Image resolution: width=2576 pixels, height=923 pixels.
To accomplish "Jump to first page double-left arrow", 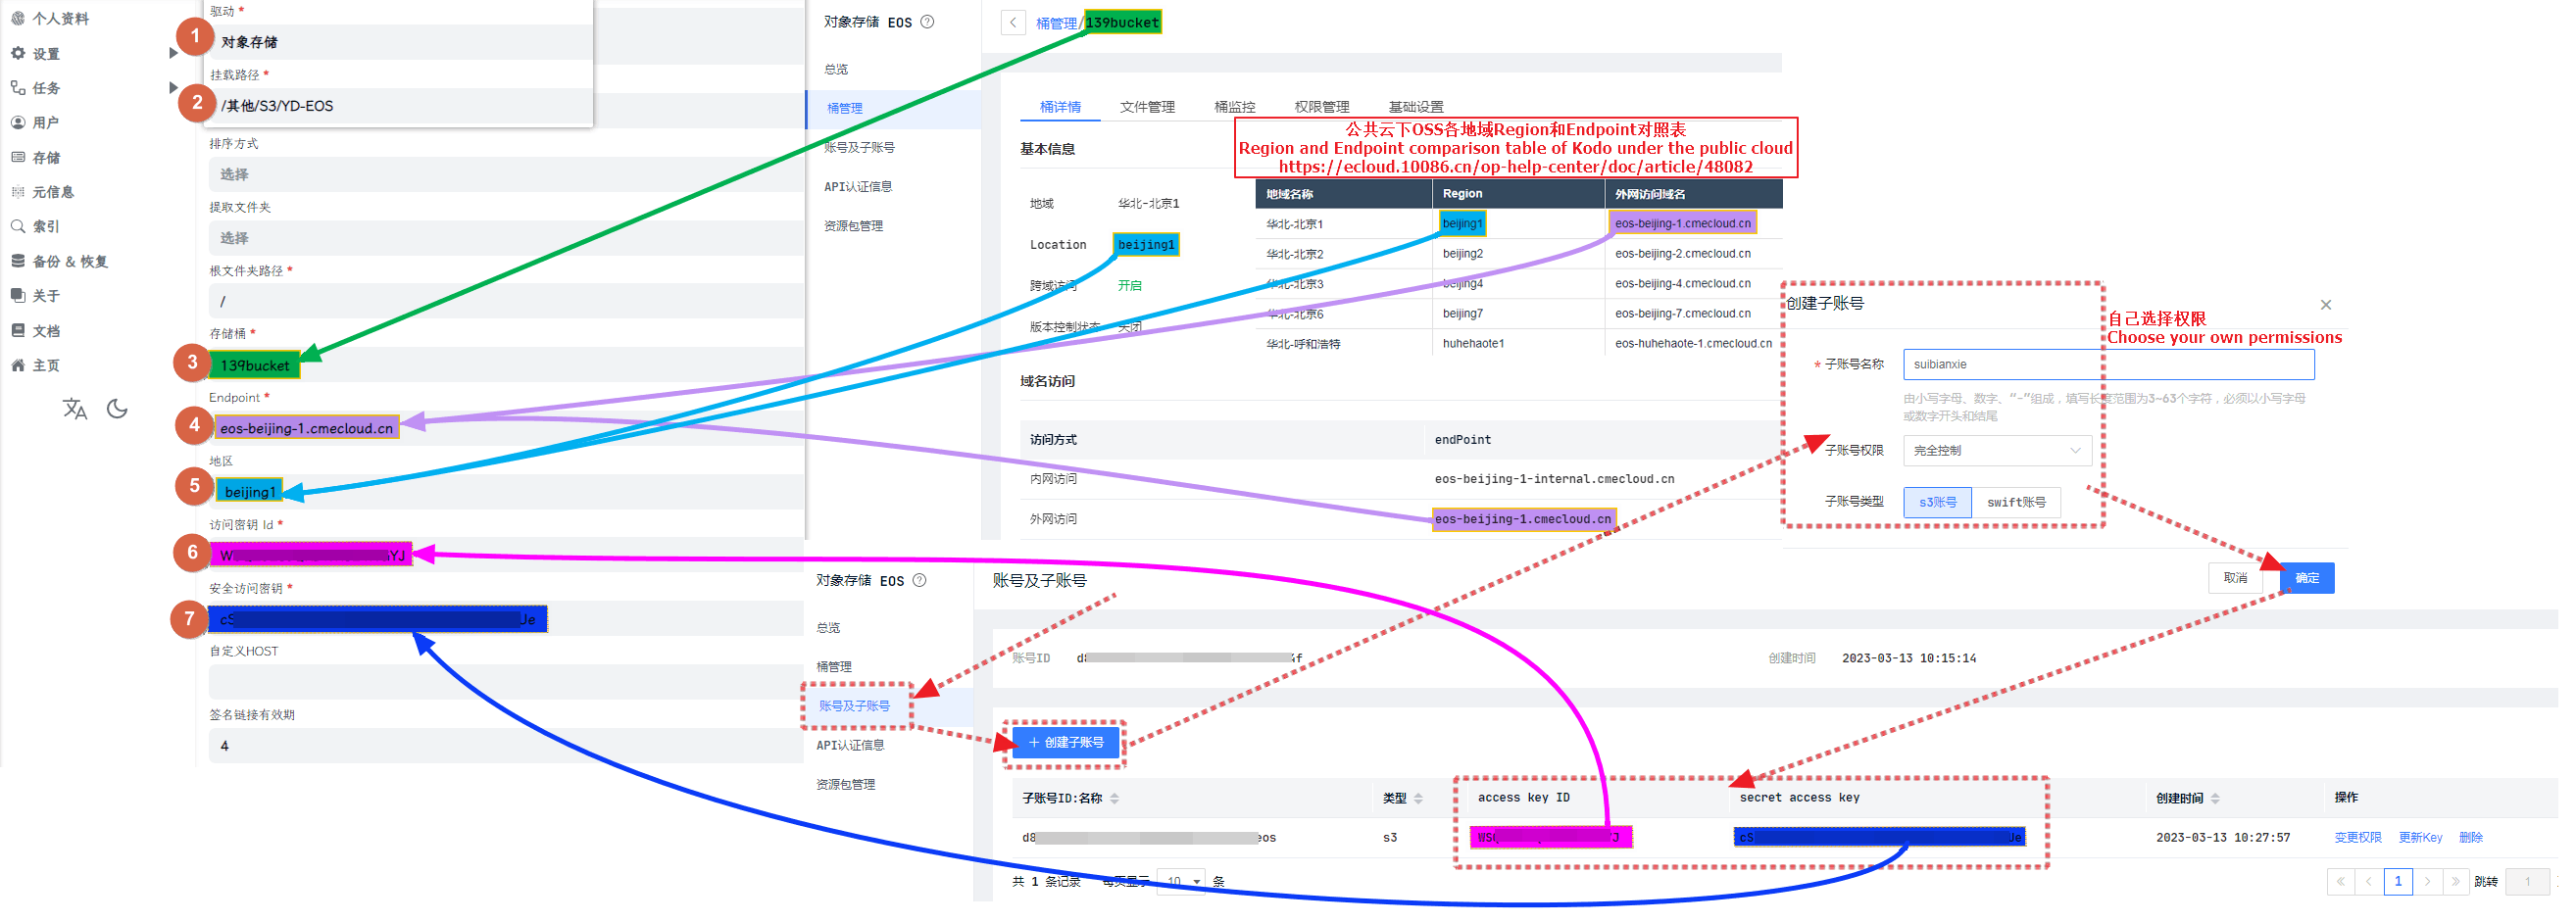I will pyautogui.click(x=2340, y=882).
